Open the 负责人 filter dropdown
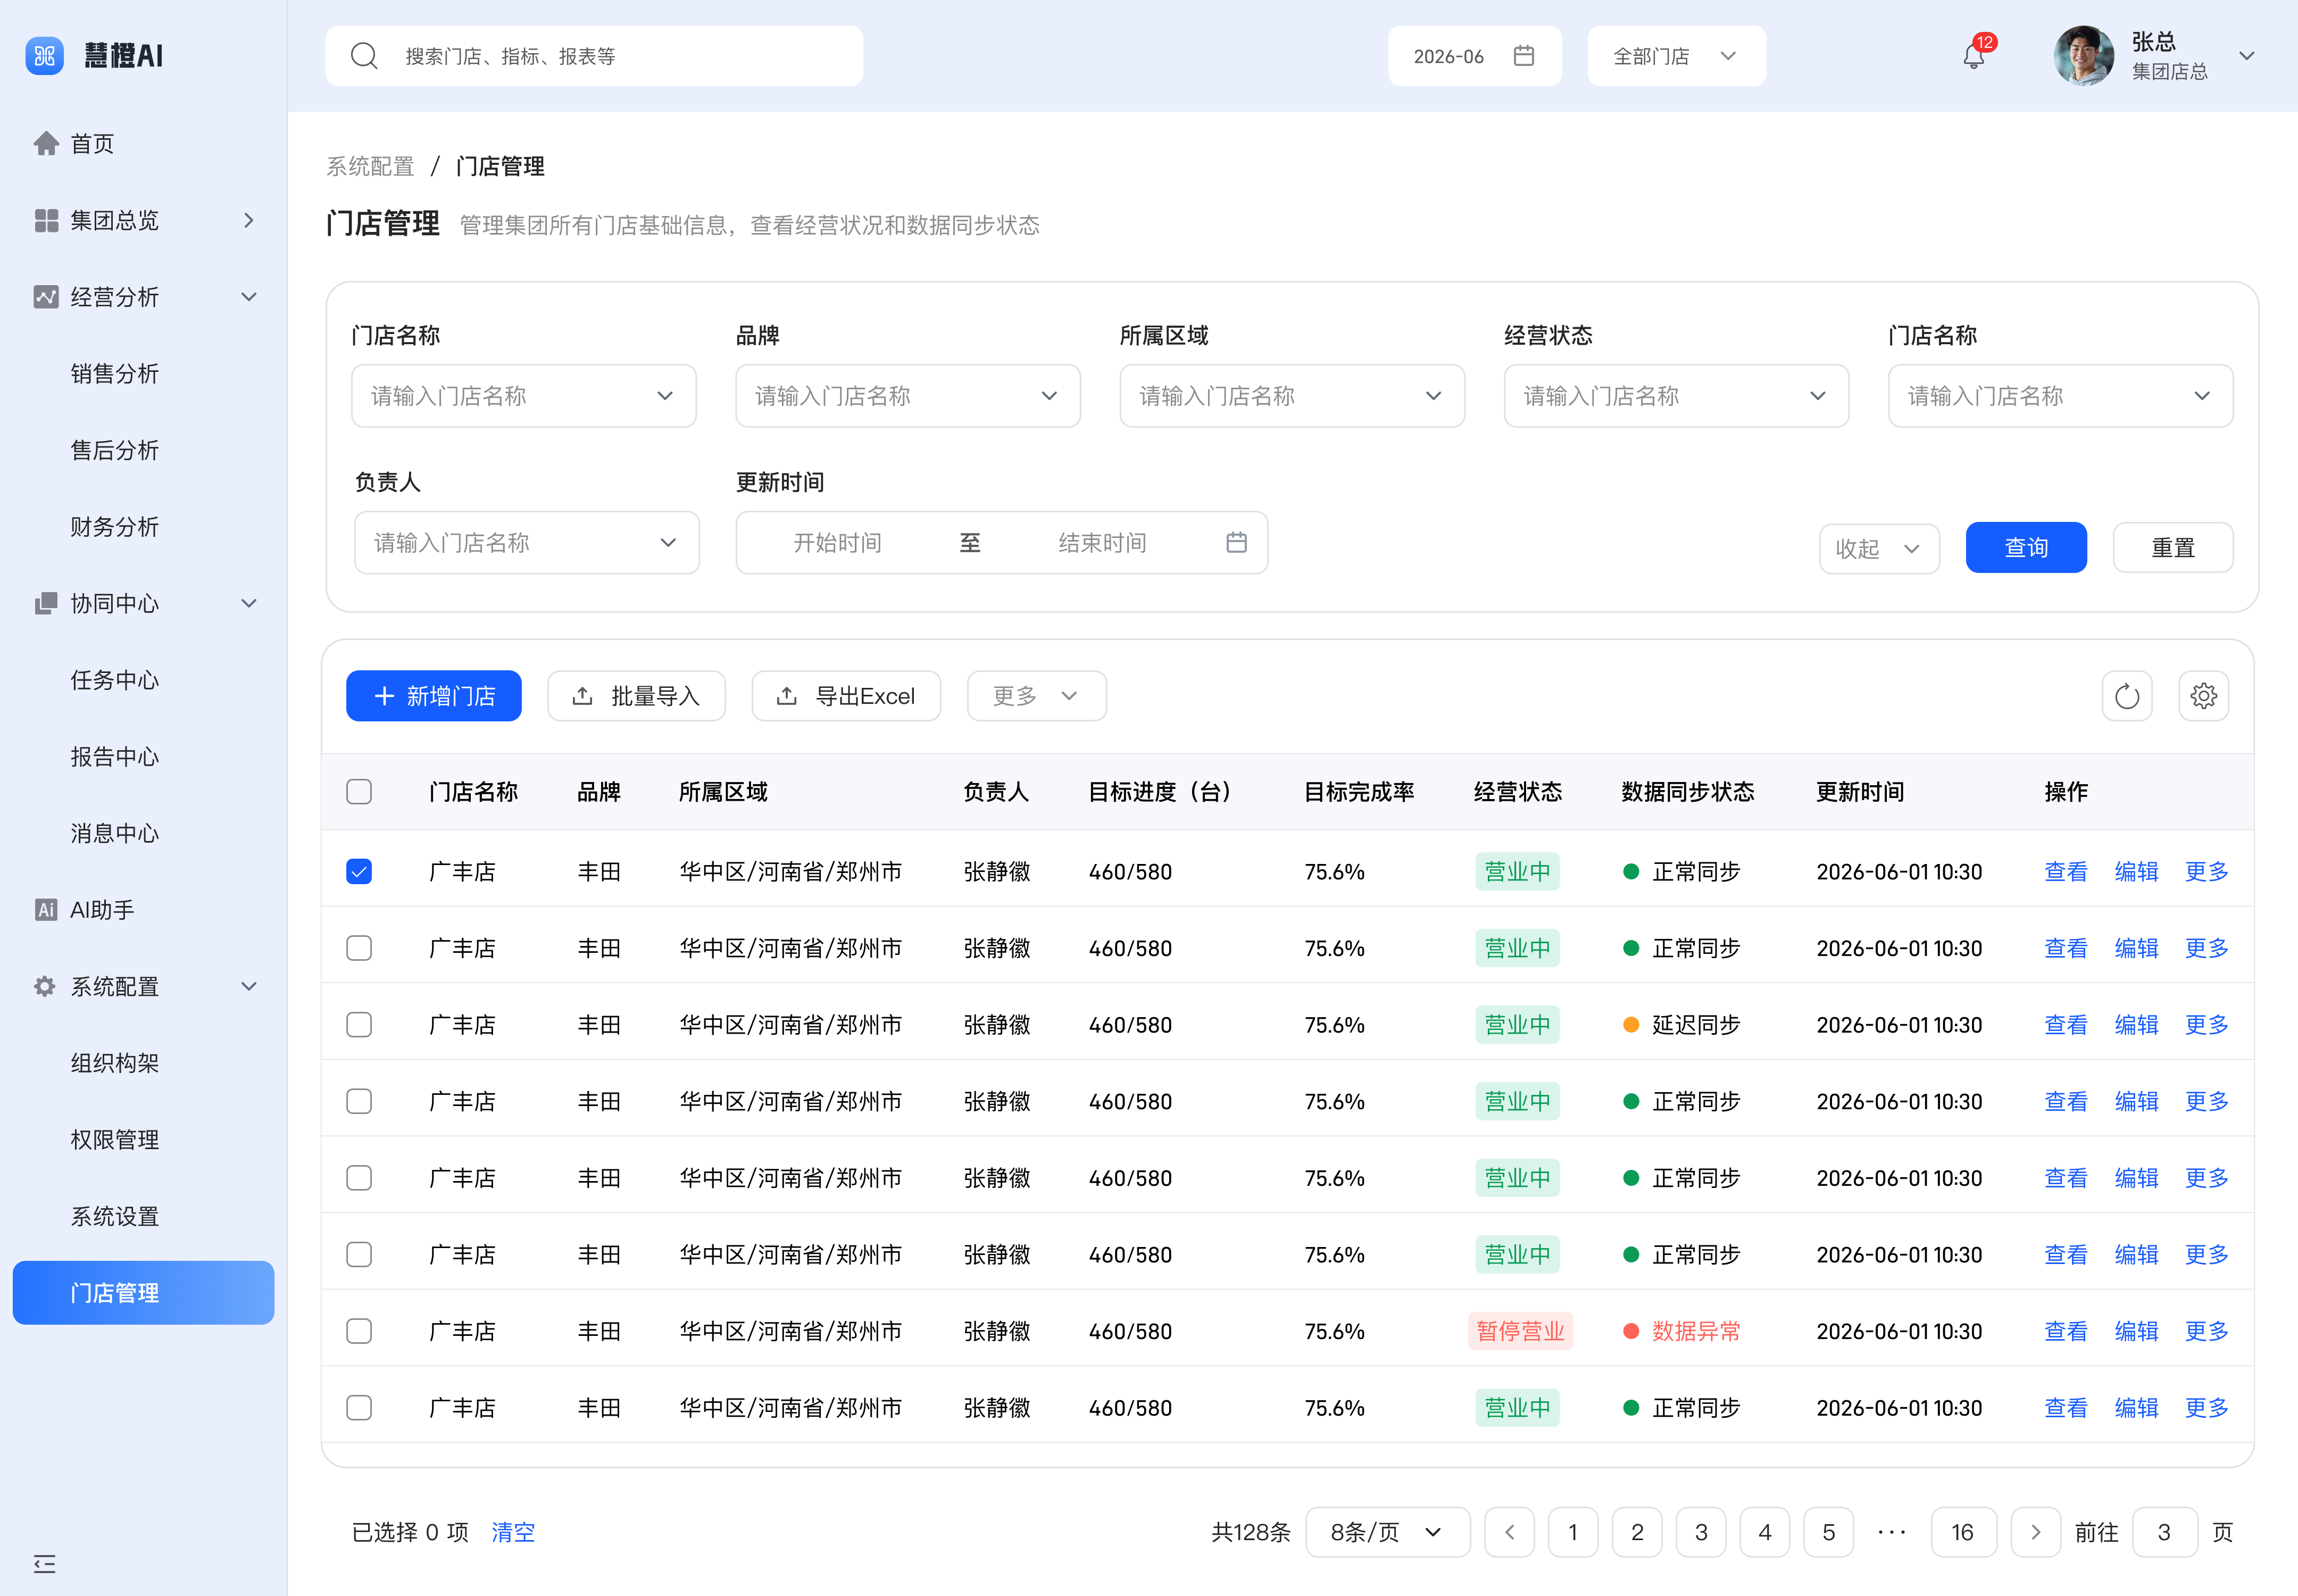This screenshot has height=1596, width=2298. tap(527, 543)
